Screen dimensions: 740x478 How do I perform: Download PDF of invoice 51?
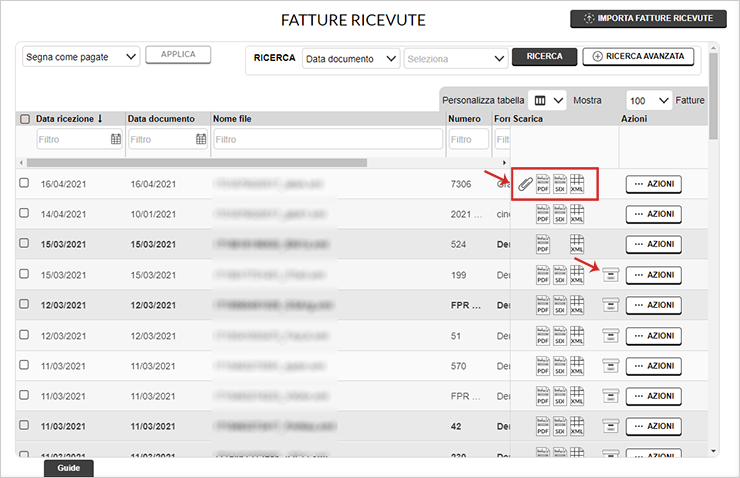point(544,335)
